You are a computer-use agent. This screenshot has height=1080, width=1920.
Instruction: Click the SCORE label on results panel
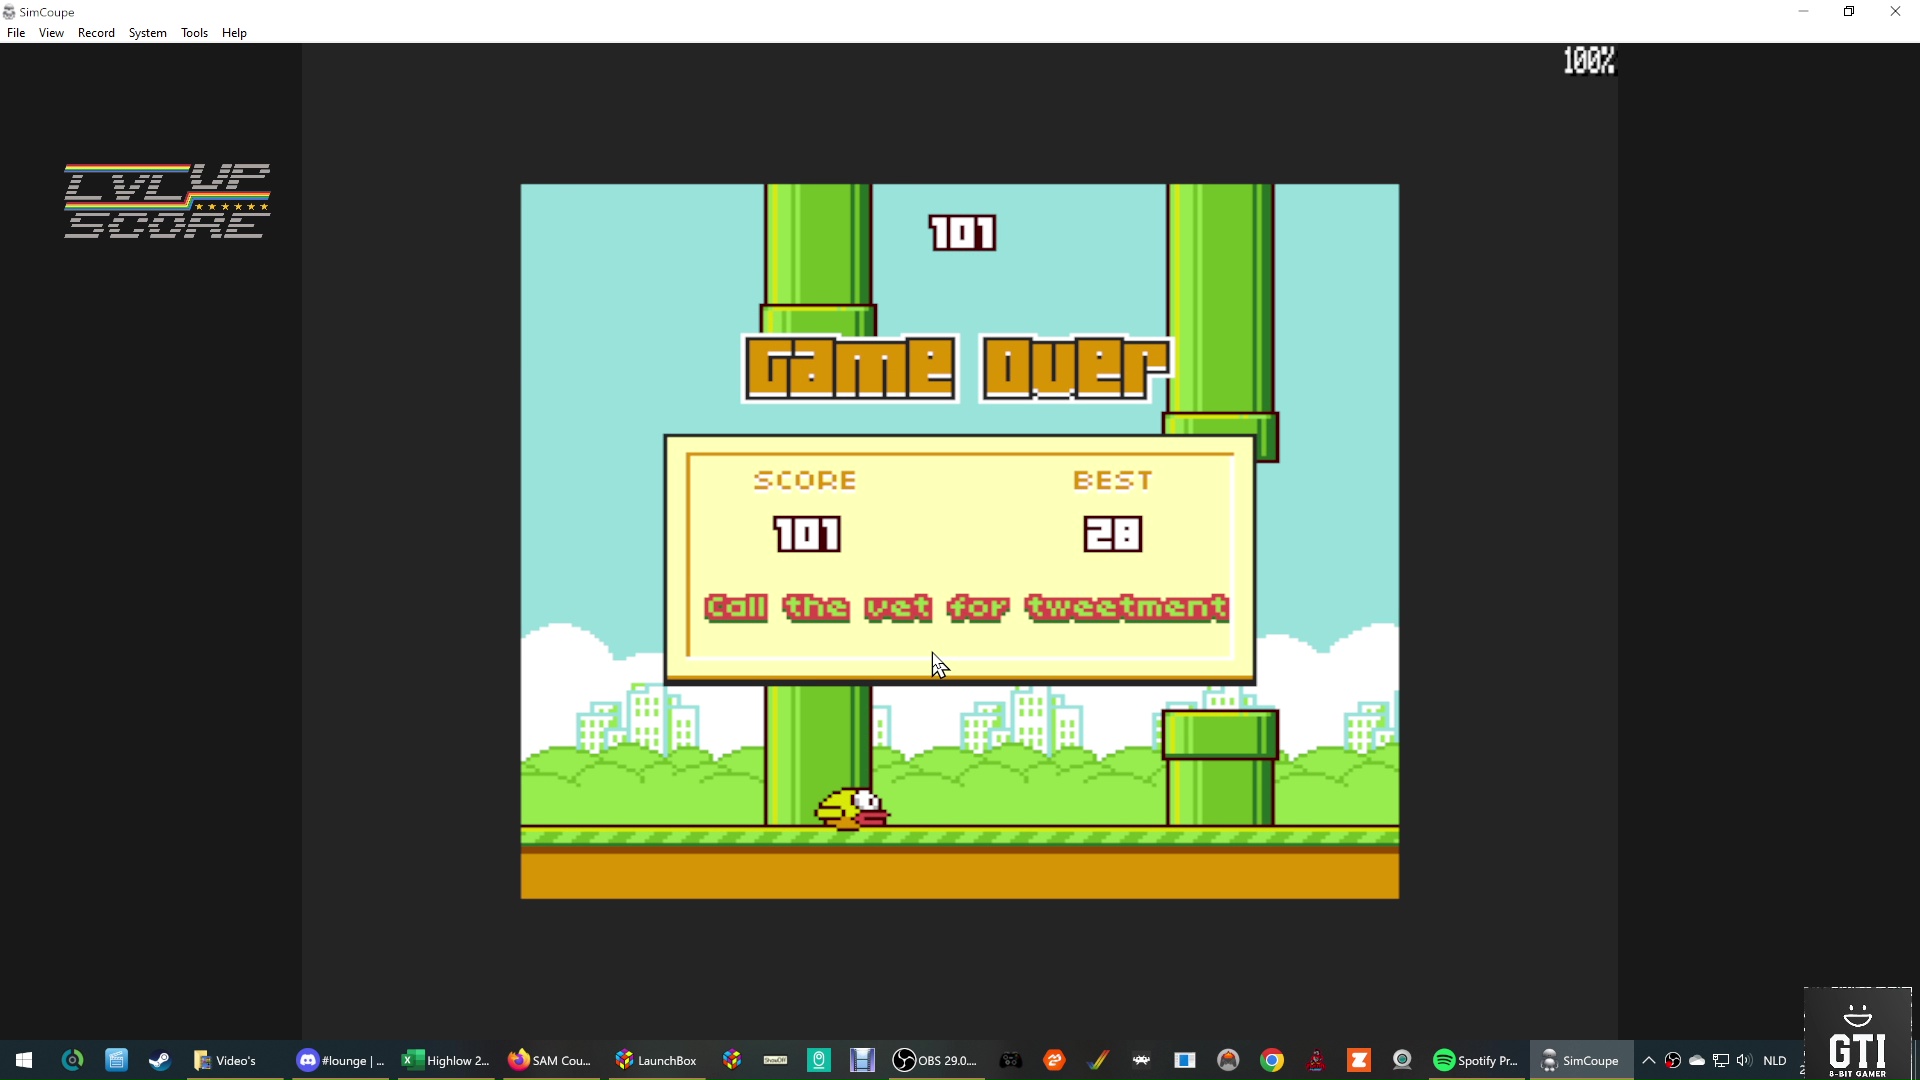tap(805, 481)
